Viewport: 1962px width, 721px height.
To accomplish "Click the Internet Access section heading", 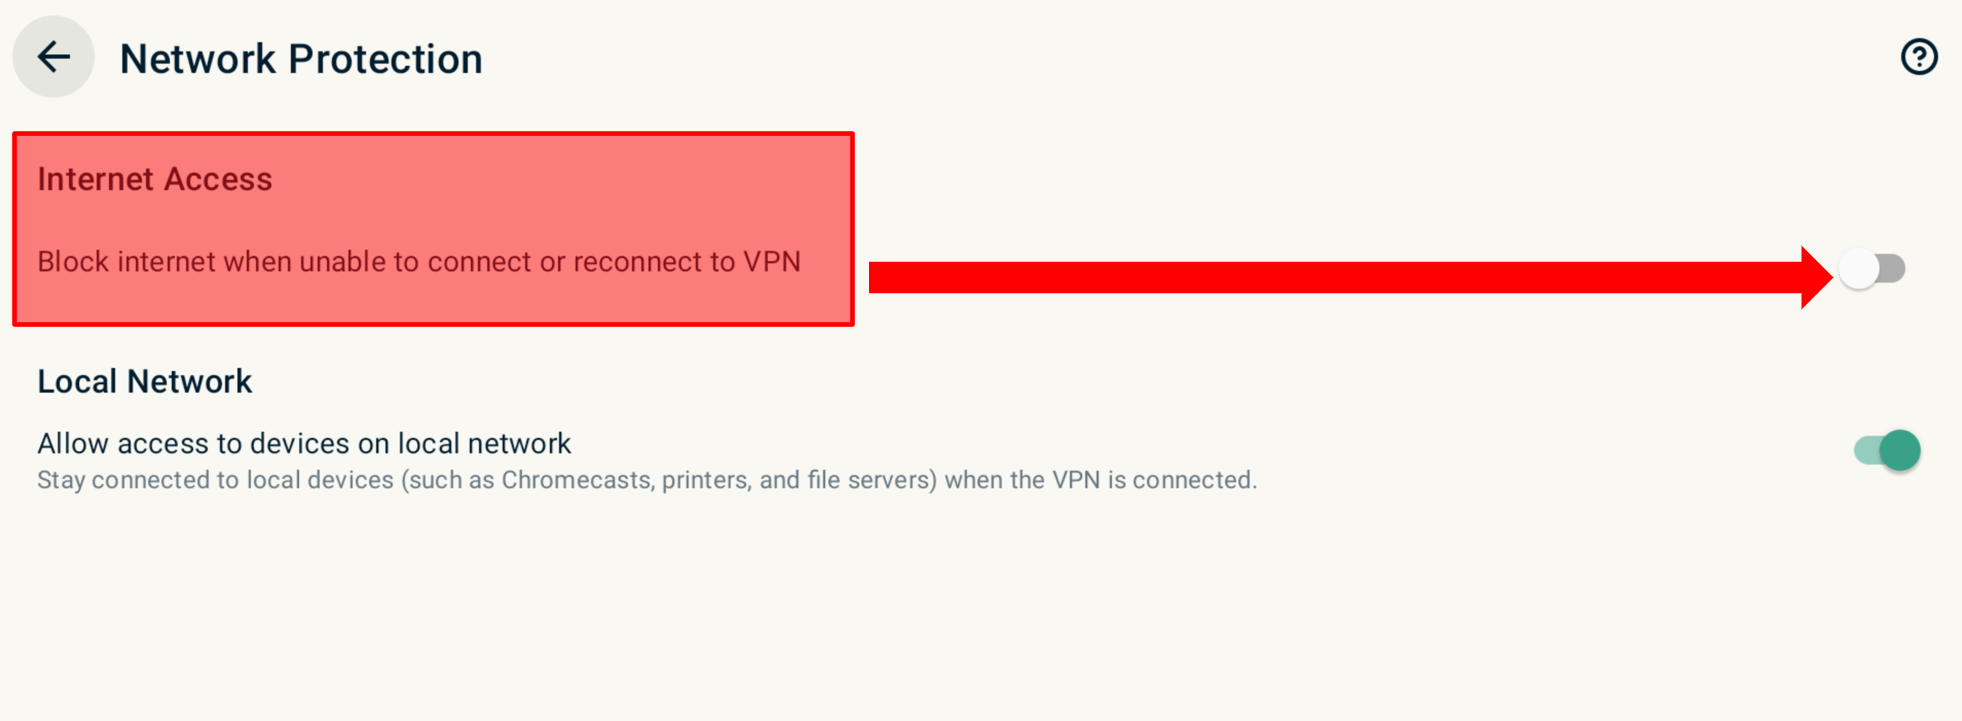I will click(155, 179).
